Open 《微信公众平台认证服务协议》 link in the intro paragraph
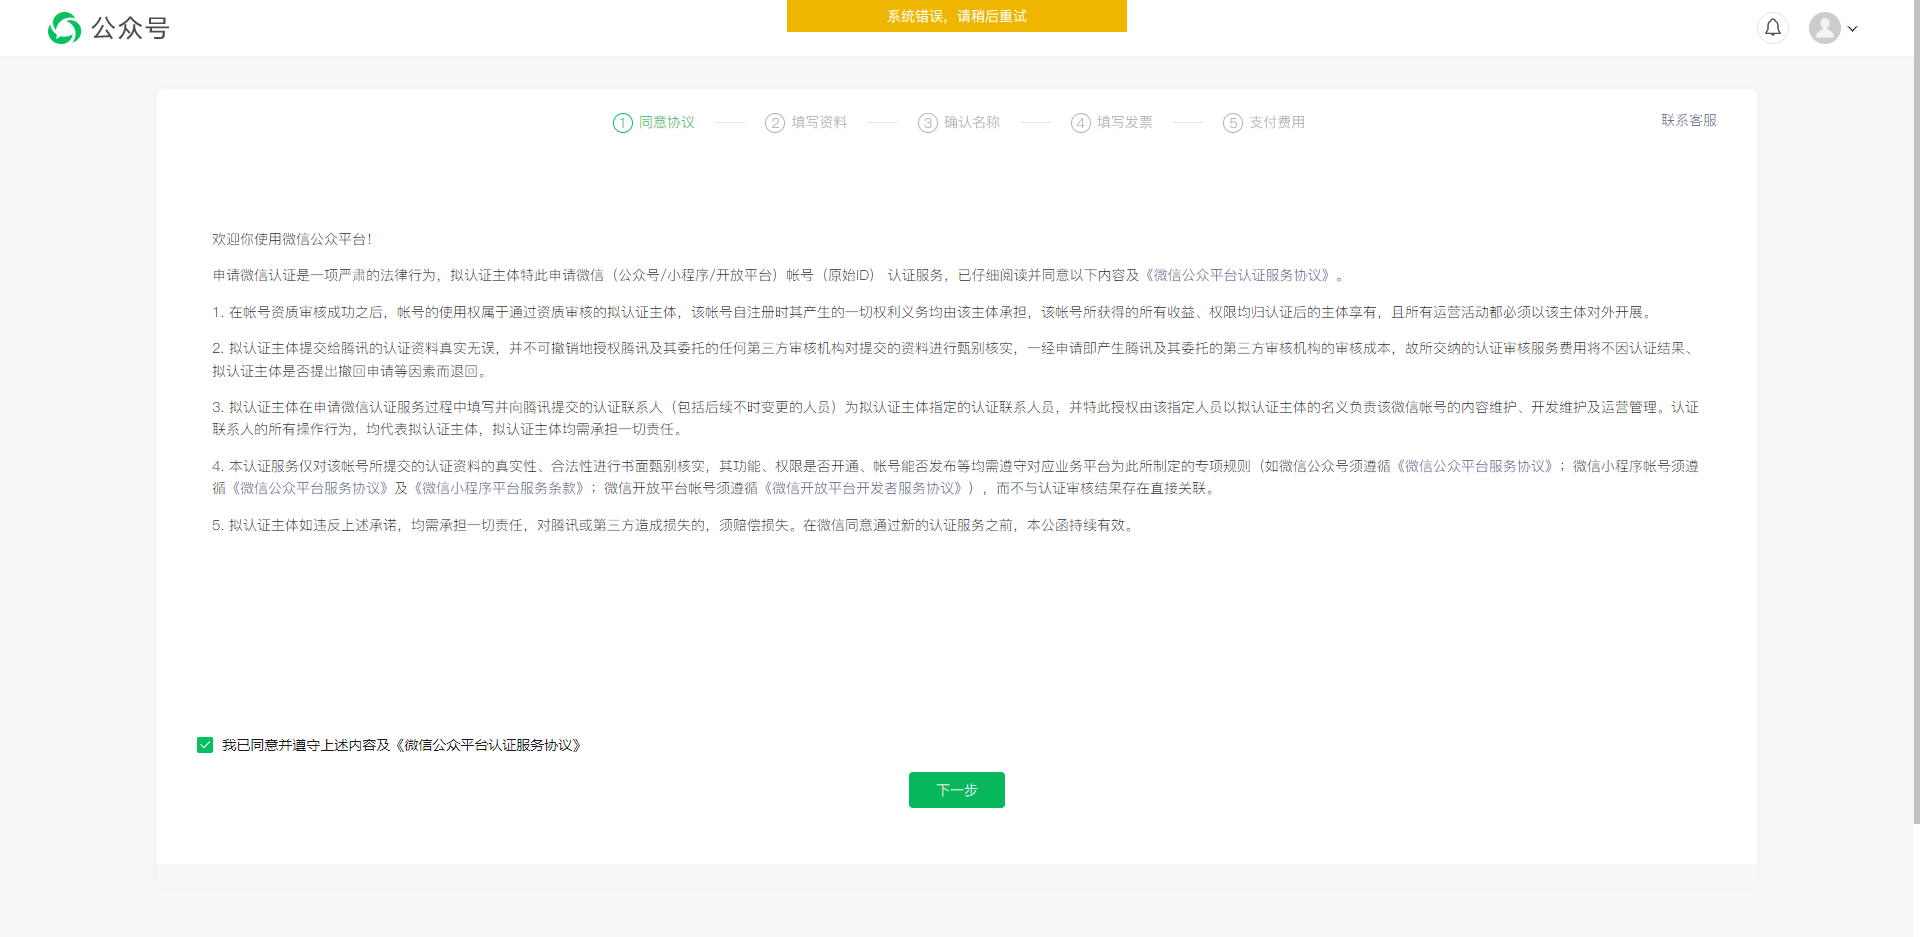The width and height of the screenshot is (1920, 937). point(1237,275)
